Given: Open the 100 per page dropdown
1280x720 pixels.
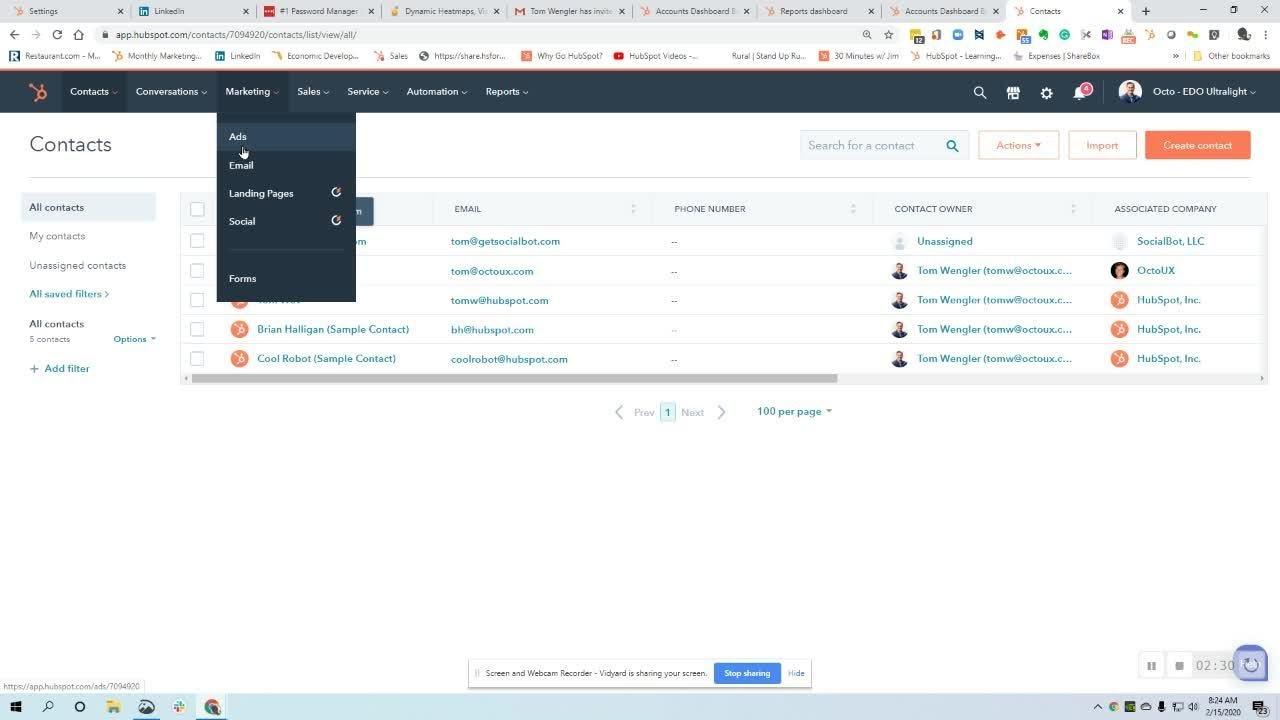Looking at the screenshot, I should coord(794,412).
